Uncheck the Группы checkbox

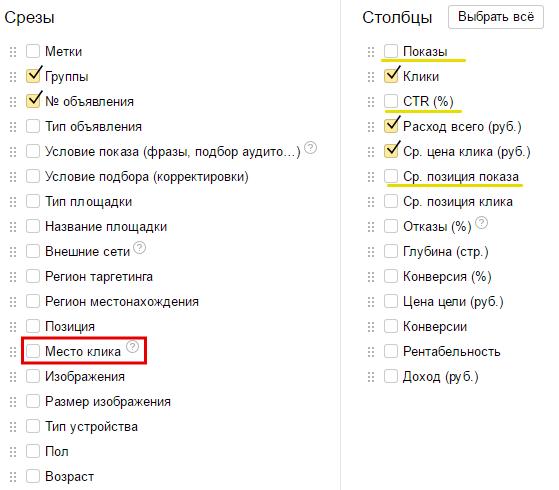point(33,76)
